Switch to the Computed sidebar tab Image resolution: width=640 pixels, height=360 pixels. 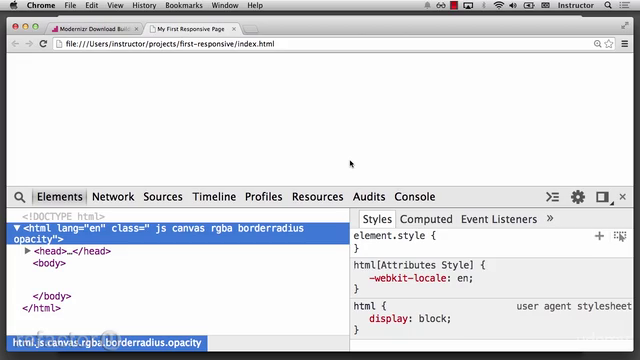(x=426, y=219)
